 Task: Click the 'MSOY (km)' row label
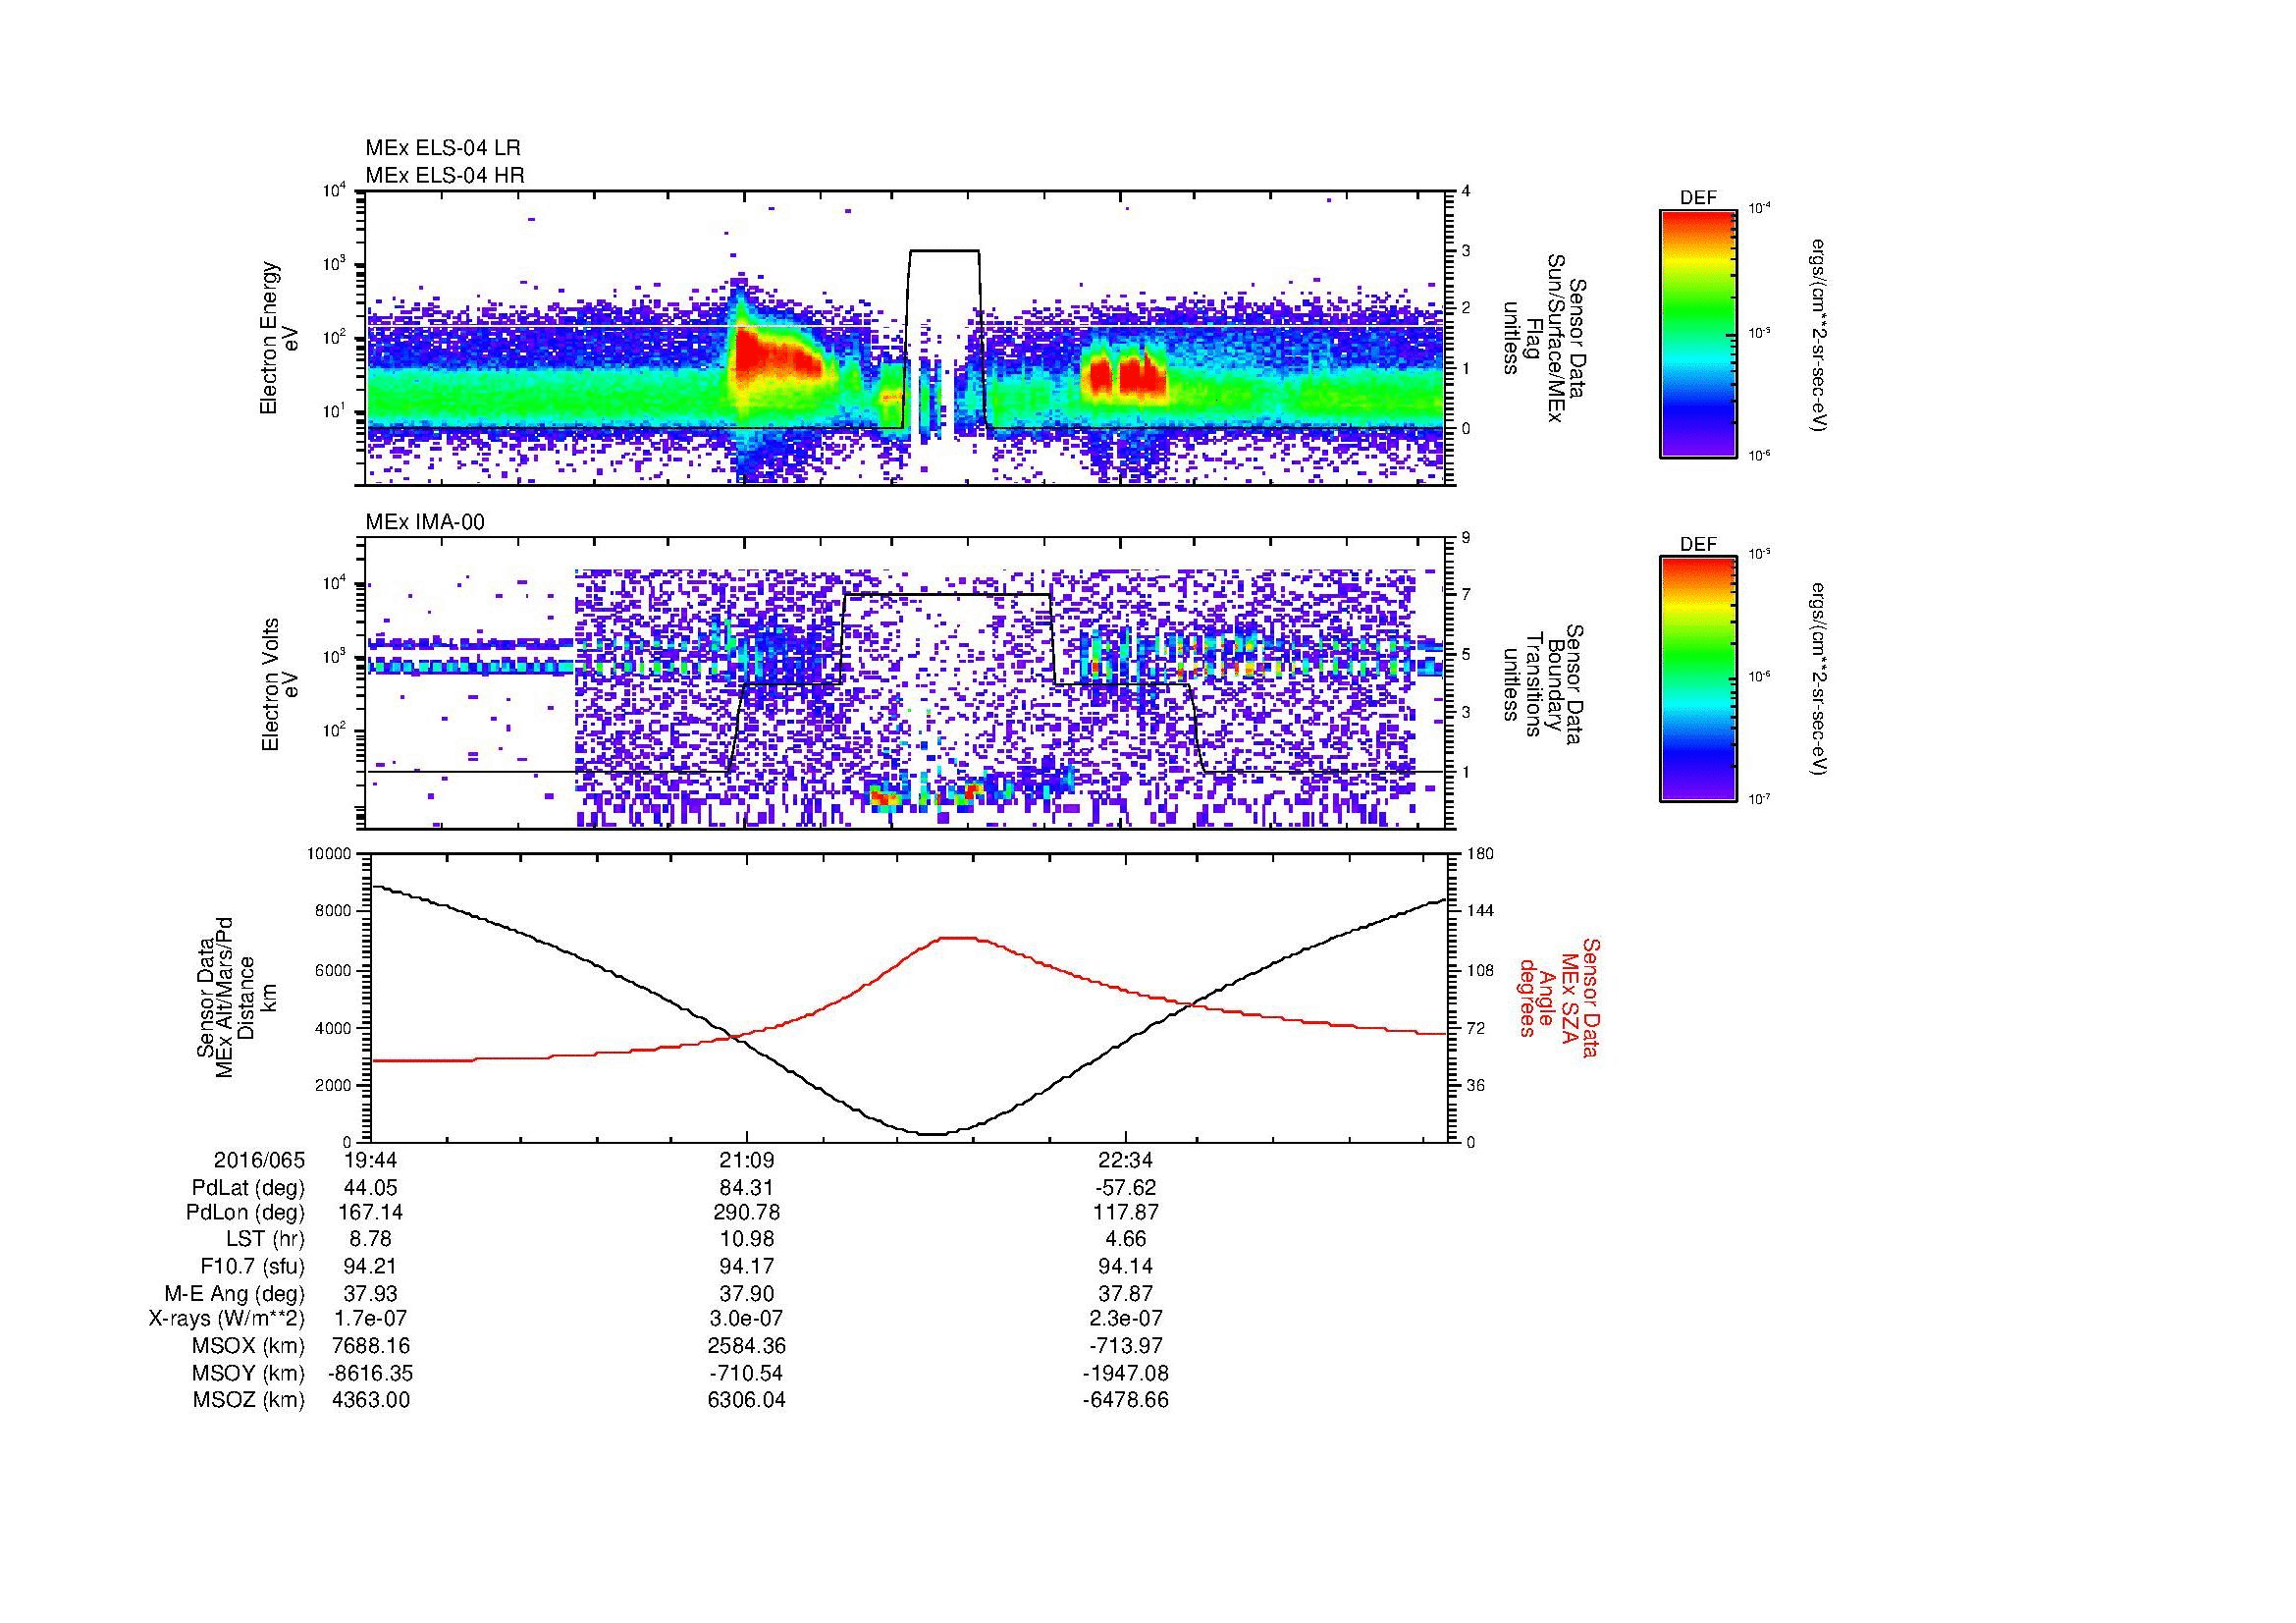(248, 1373)
